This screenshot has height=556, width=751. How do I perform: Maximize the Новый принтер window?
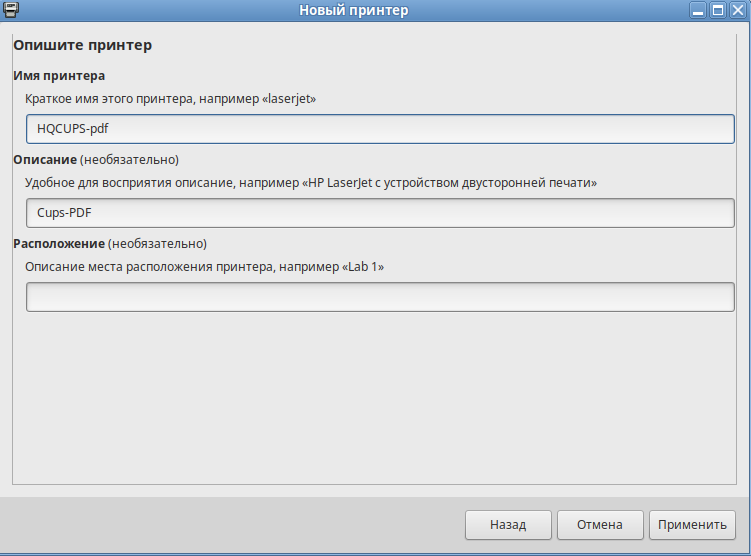coord(718,10)
